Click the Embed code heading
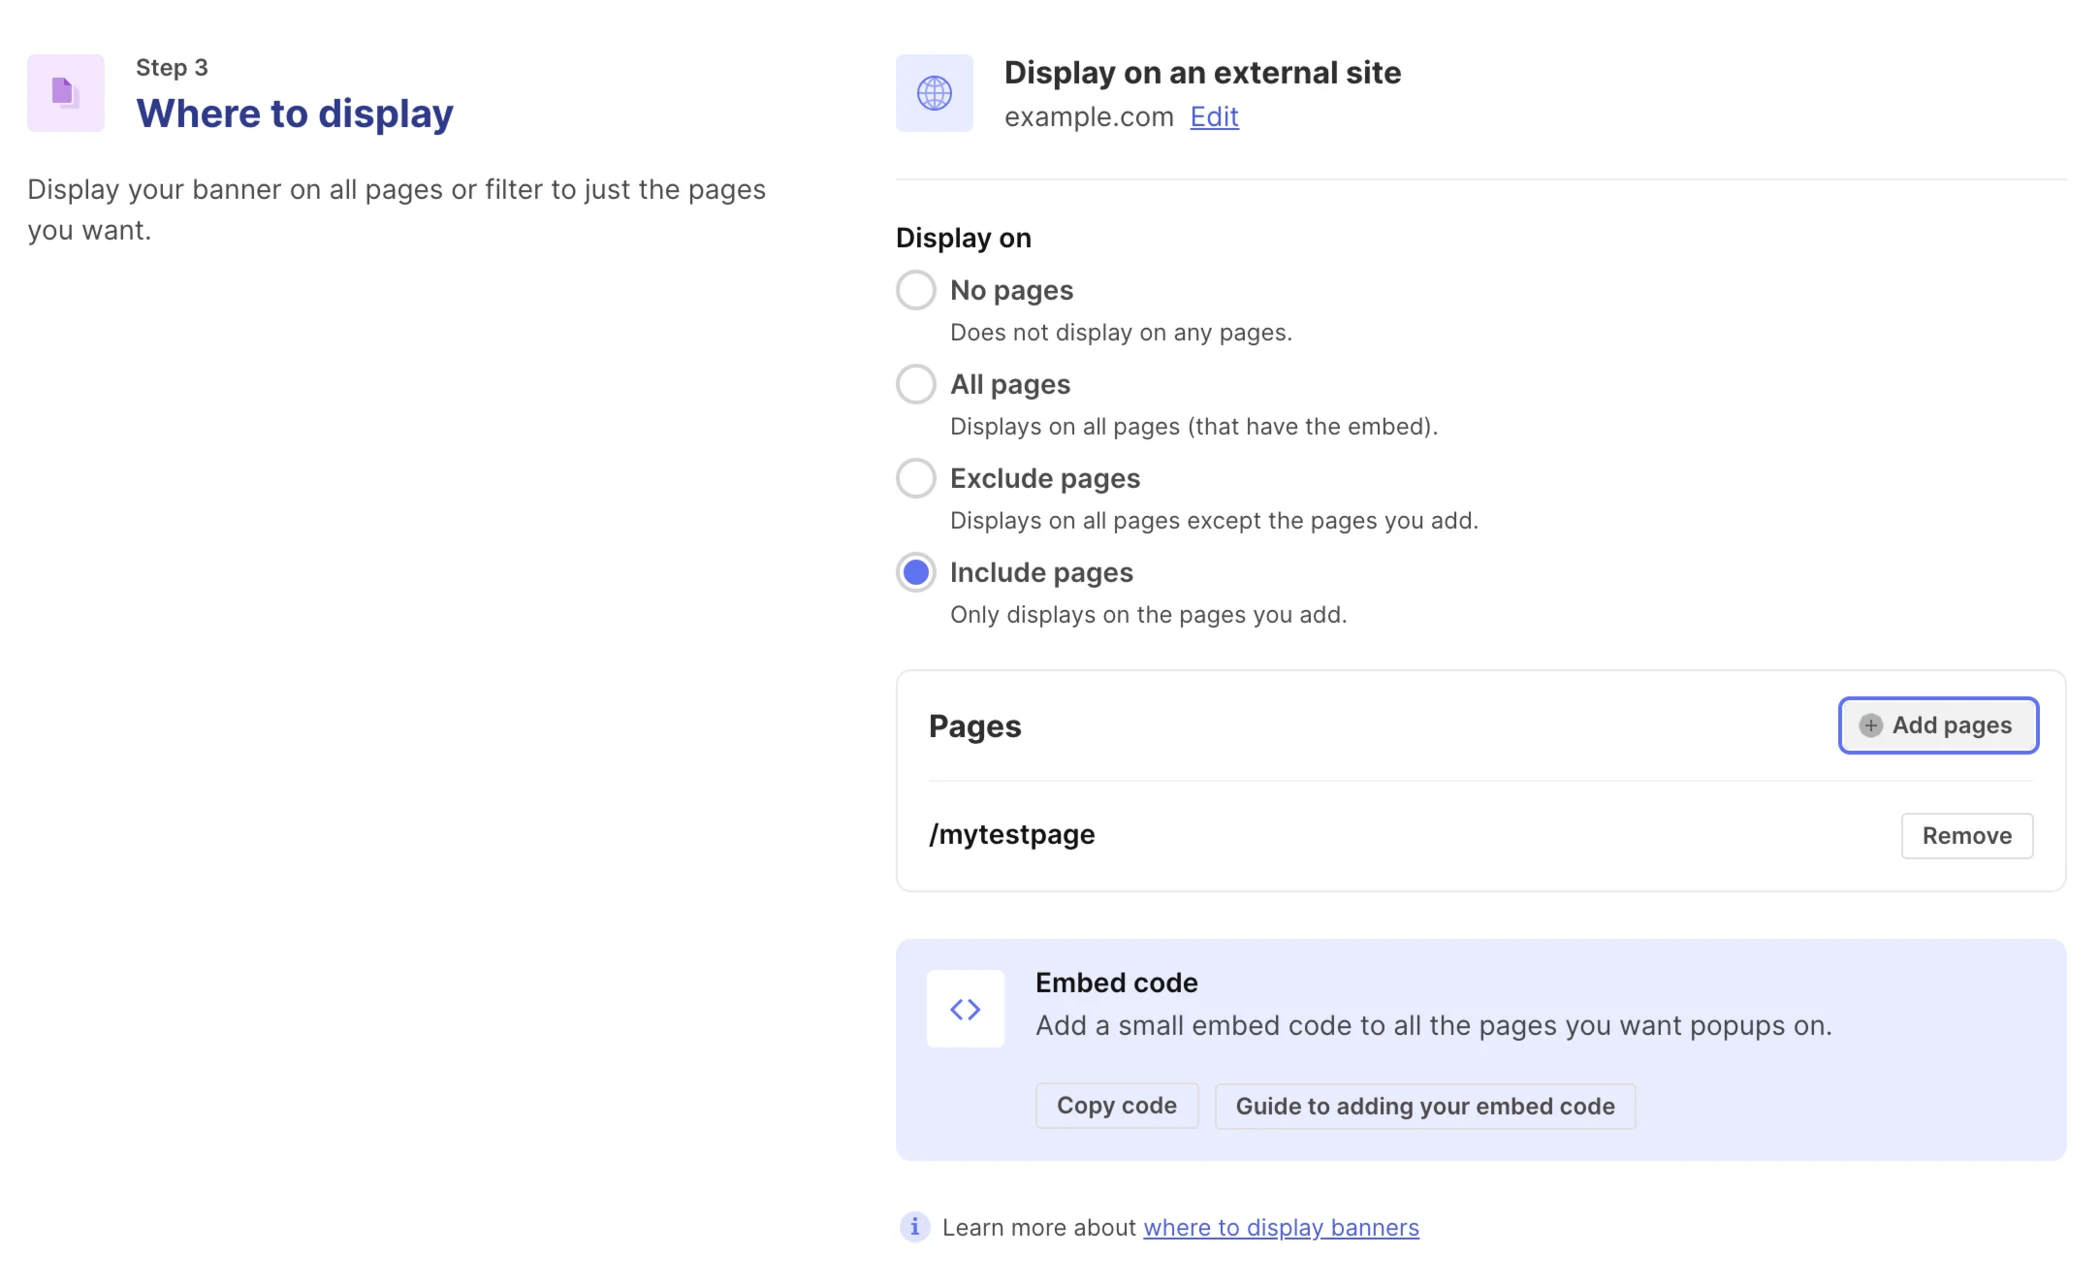The height and width of the screenshot is (1288, 2100). (x=1116, y=982)
